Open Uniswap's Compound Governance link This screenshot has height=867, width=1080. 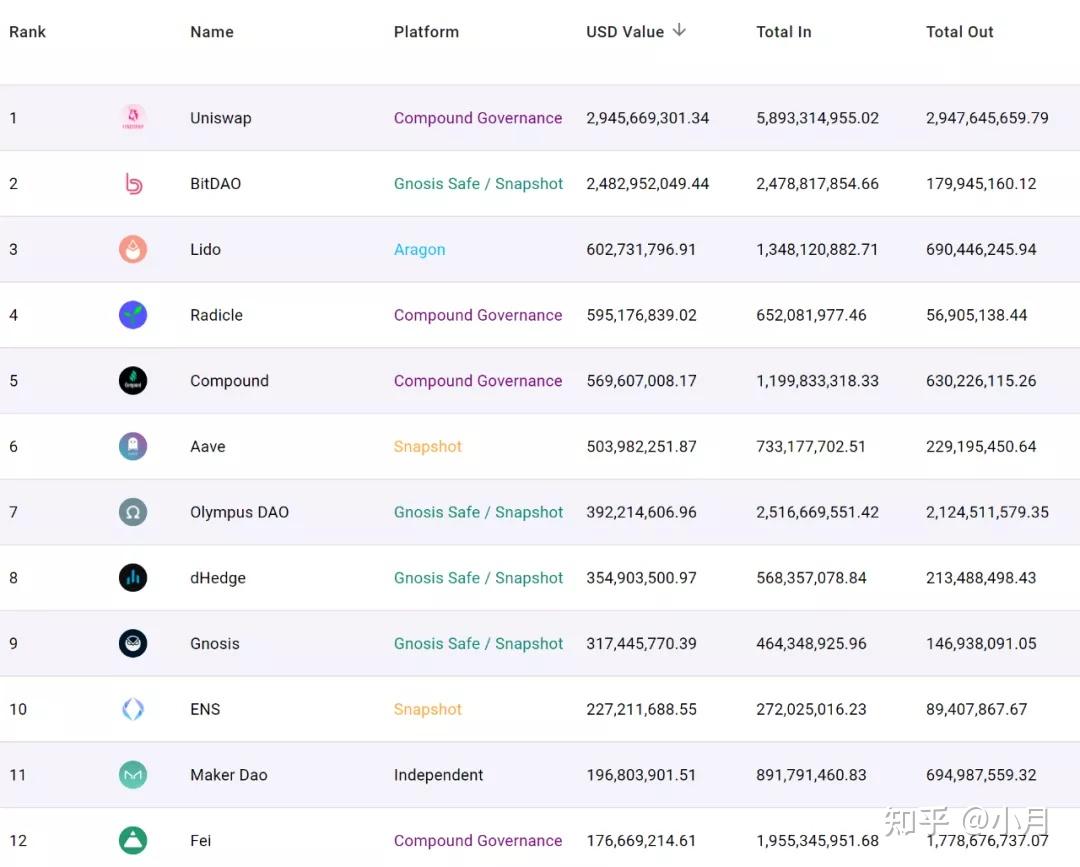tap(477, 118)
